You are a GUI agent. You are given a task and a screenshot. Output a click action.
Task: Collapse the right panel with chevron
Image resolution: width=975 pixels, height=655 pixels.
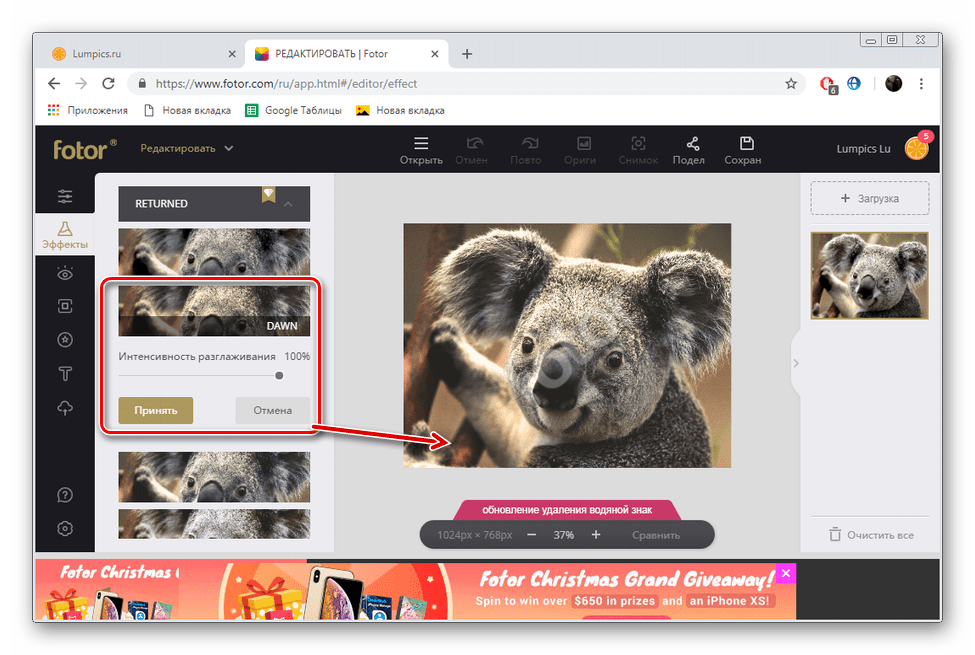click(796, 363)
